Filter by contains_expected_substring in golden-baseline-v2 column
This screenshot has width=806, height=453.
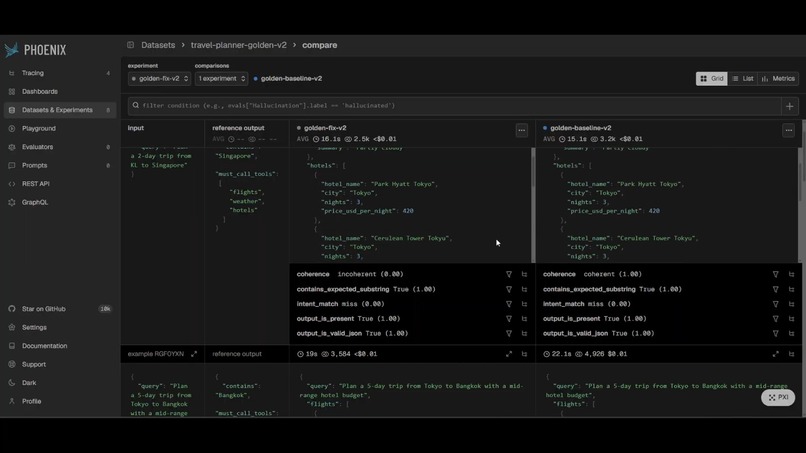[x=775, y=289]
